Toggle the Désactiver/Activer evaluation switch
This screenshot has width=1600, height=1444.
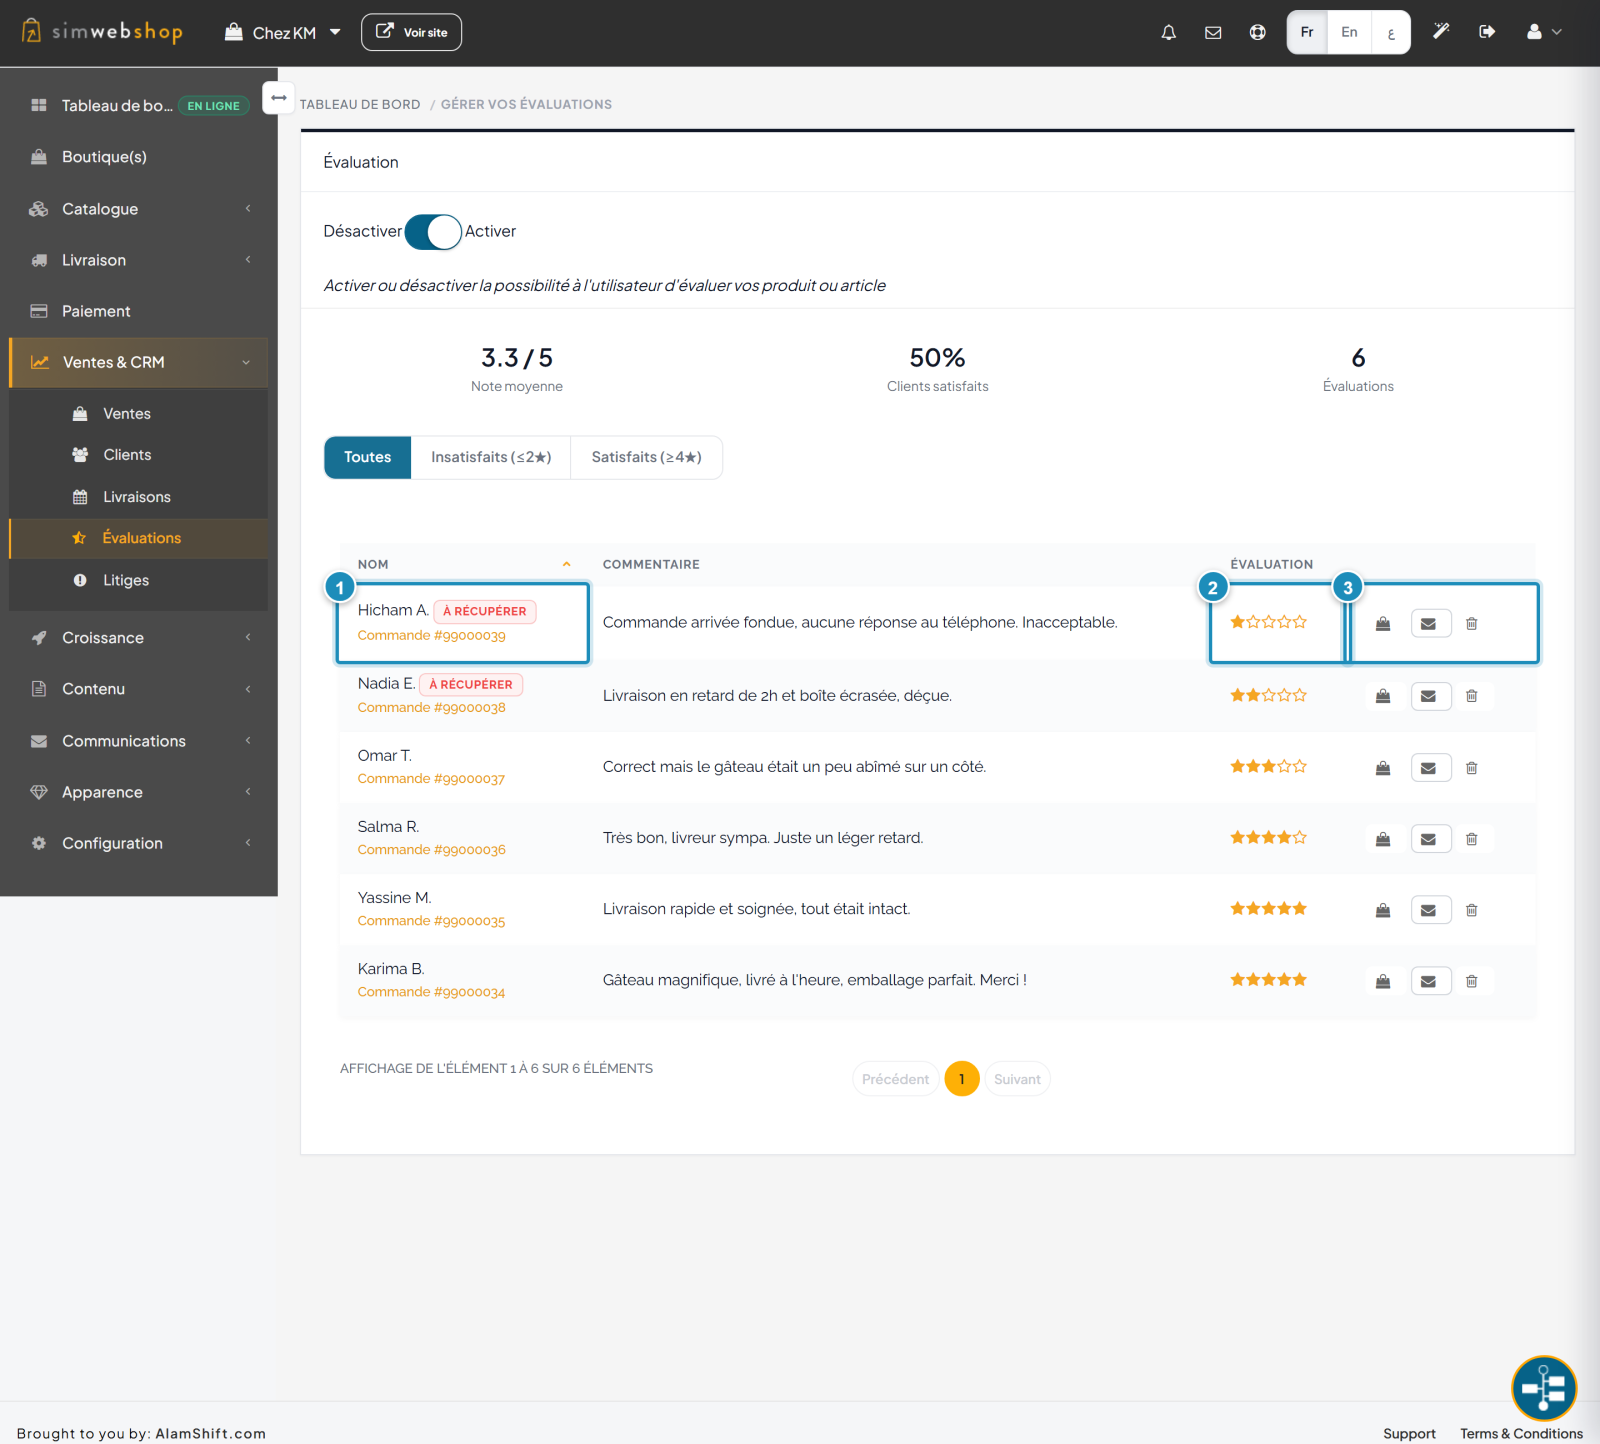[433, 232]
